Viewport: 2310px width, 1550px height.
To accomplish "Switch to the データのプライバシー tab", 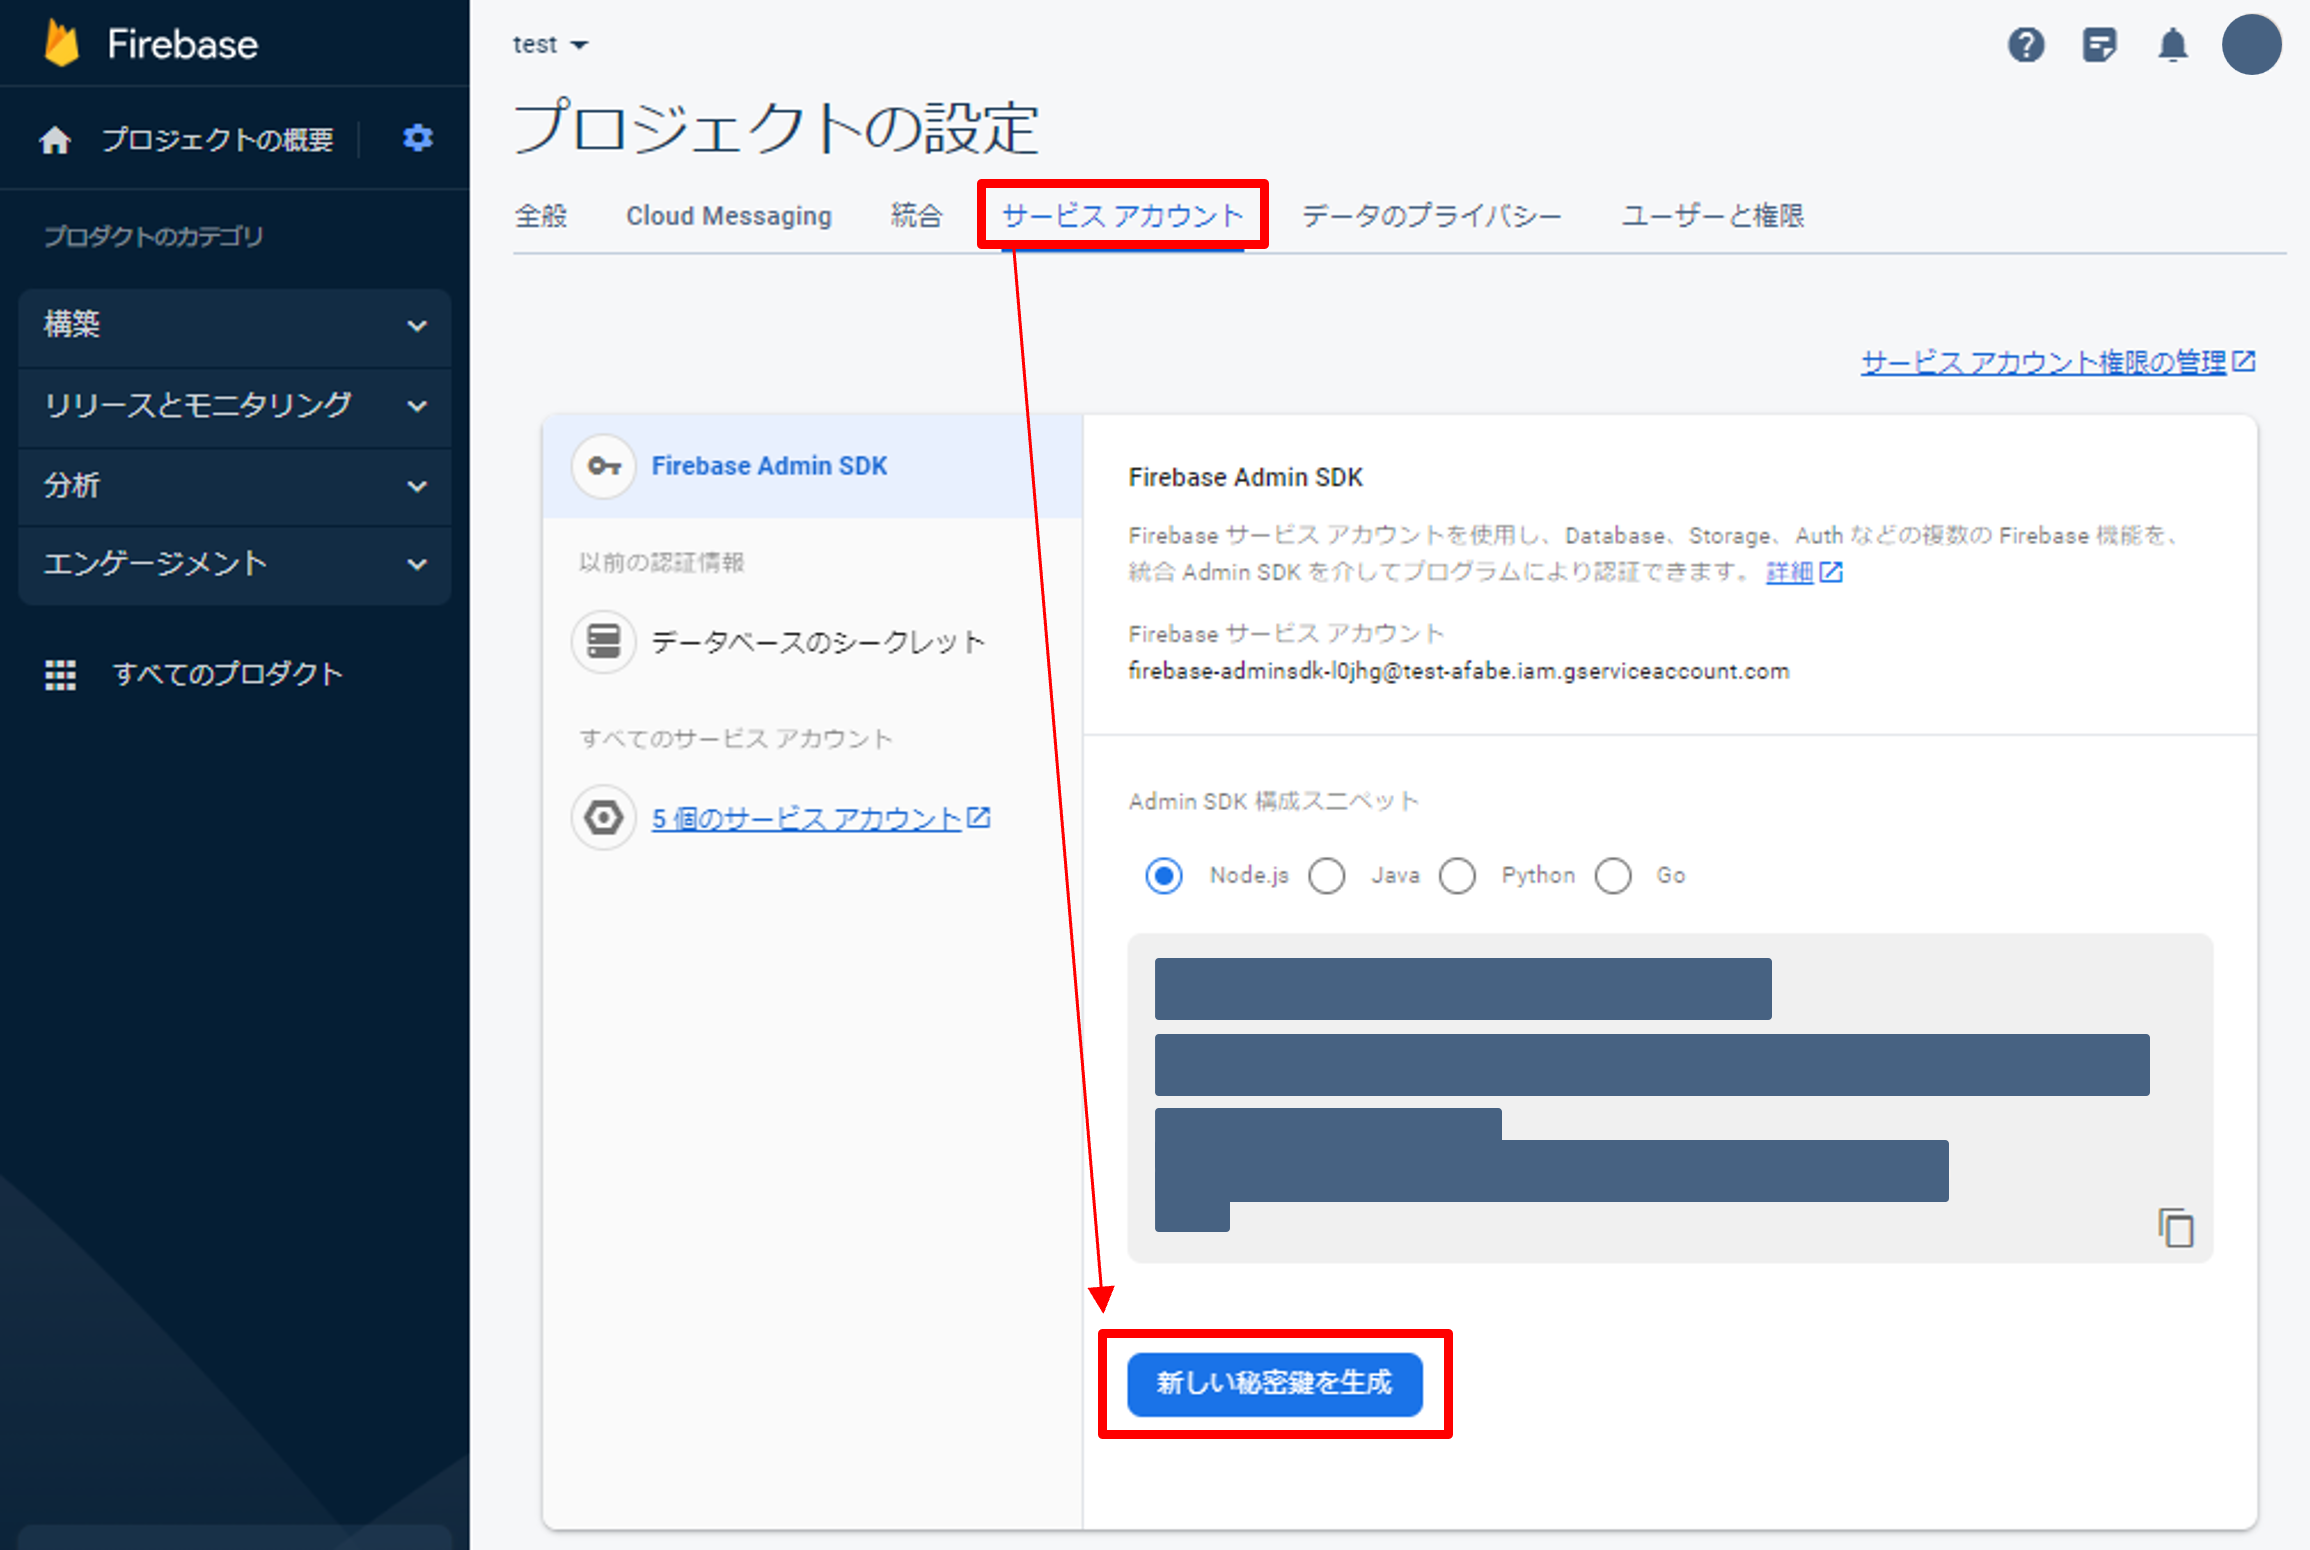I will coord(1431,216).
